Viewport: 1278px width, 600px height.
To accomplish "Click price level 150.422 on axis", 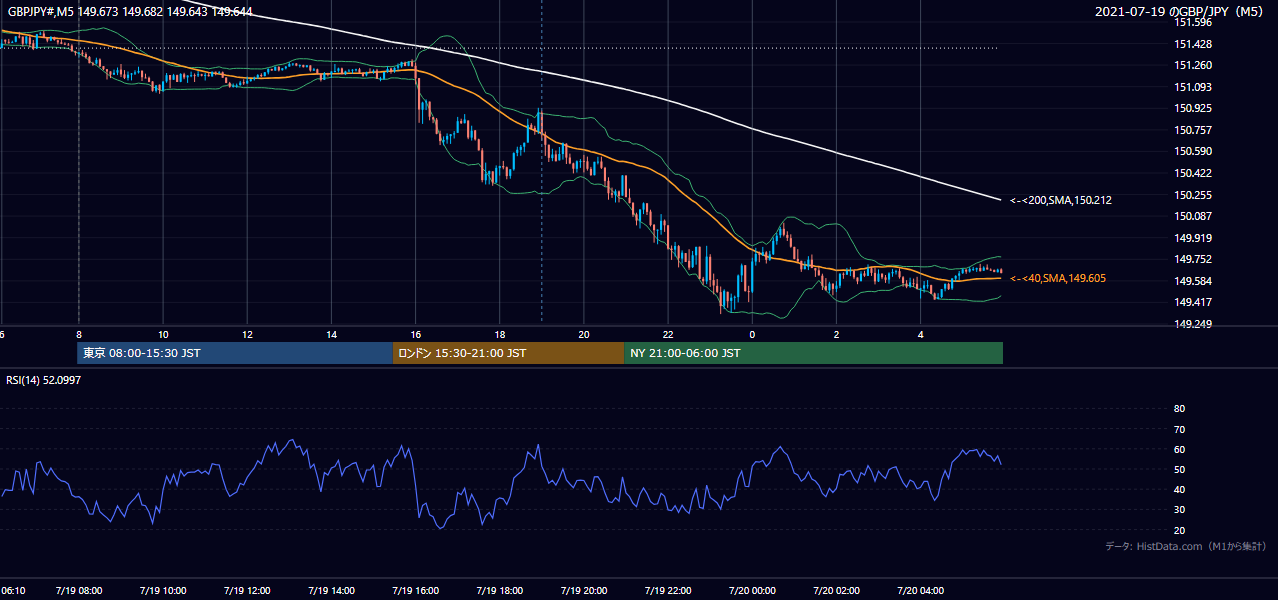I will point(1192,173).
